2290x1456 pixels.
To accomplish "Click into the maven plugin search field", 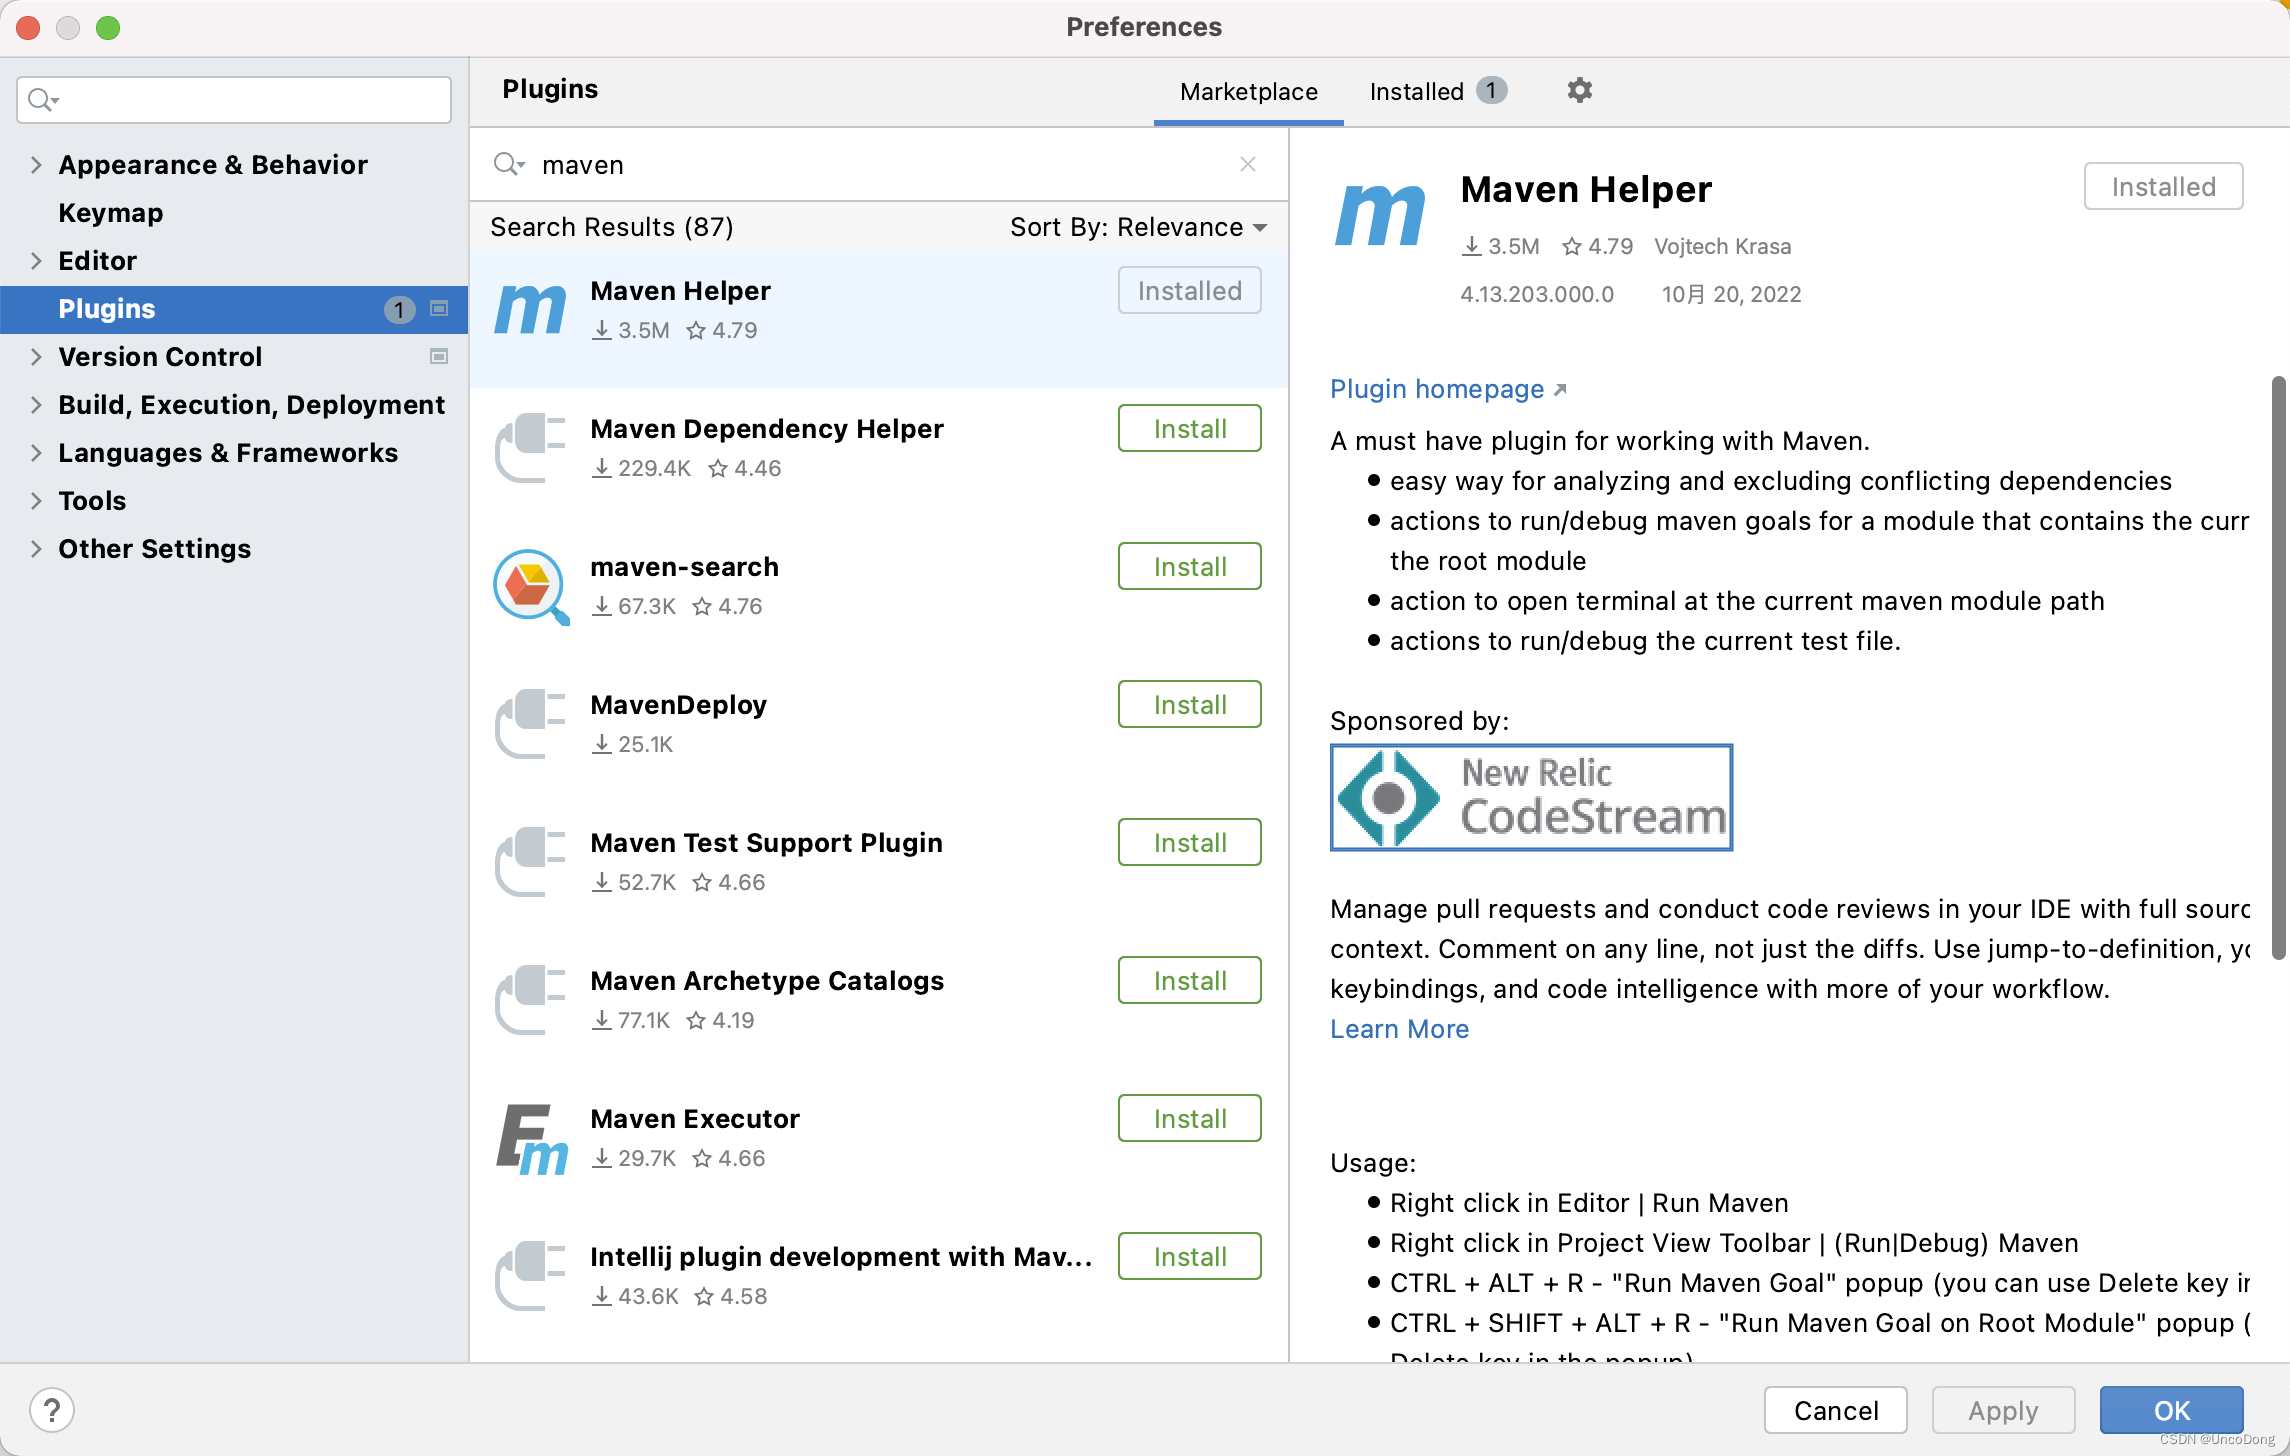I will point(880,164).
